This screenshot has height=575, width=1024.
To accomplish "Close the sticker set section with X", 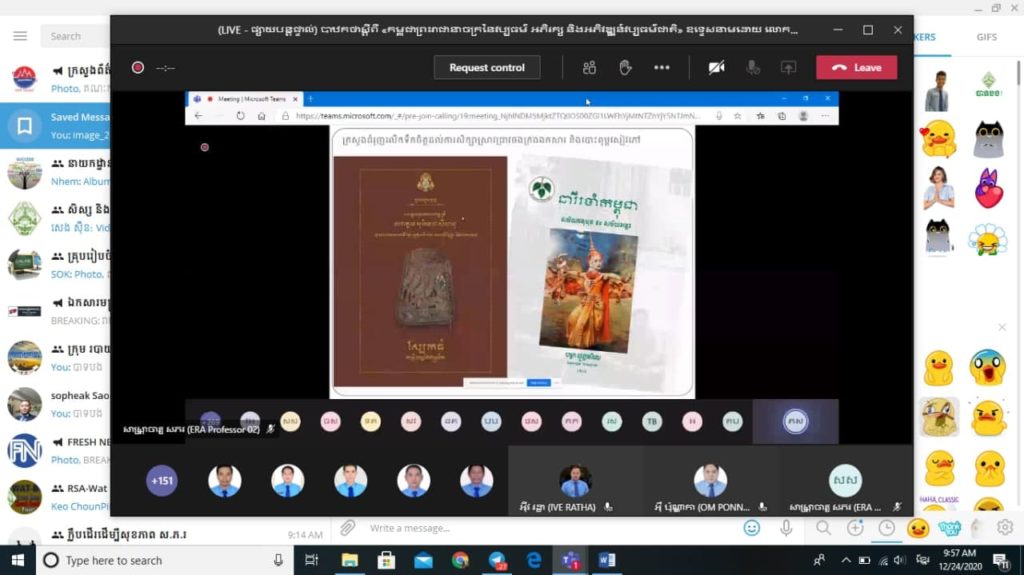I will [1002, 327].
